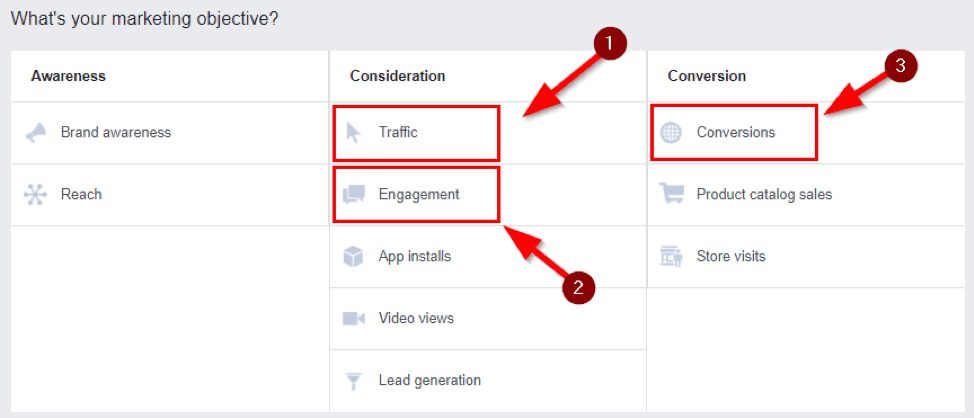Click the App installs box icon
The width and height of the screenshot is (974, 418).
(353, 257)
